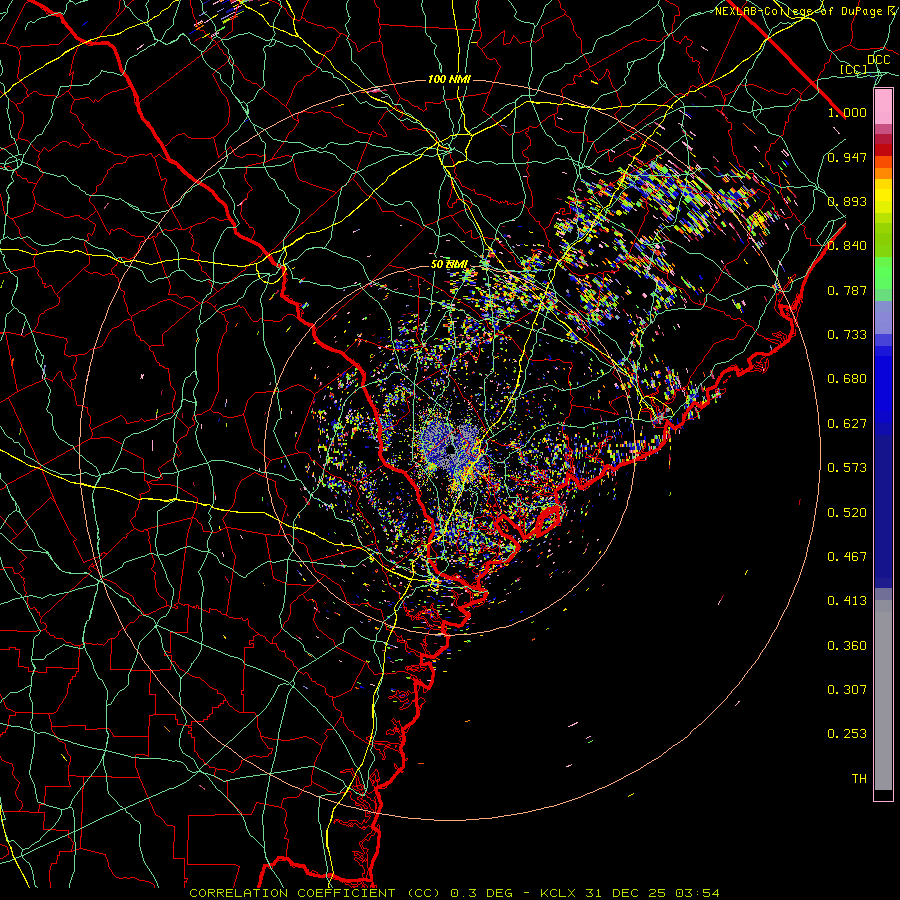Screen dimensions: 900x900
Task: Select the 0.307 legend value
Action: pos(847,690)
